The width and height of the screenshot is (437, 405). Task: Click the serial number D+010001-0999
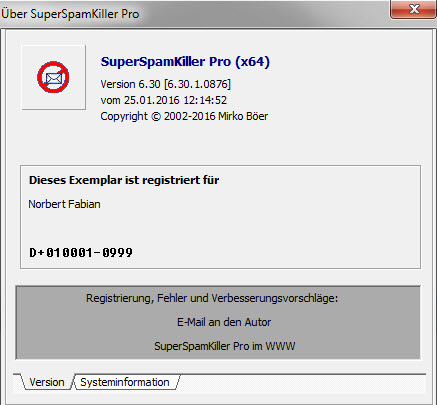coord(81,253)
